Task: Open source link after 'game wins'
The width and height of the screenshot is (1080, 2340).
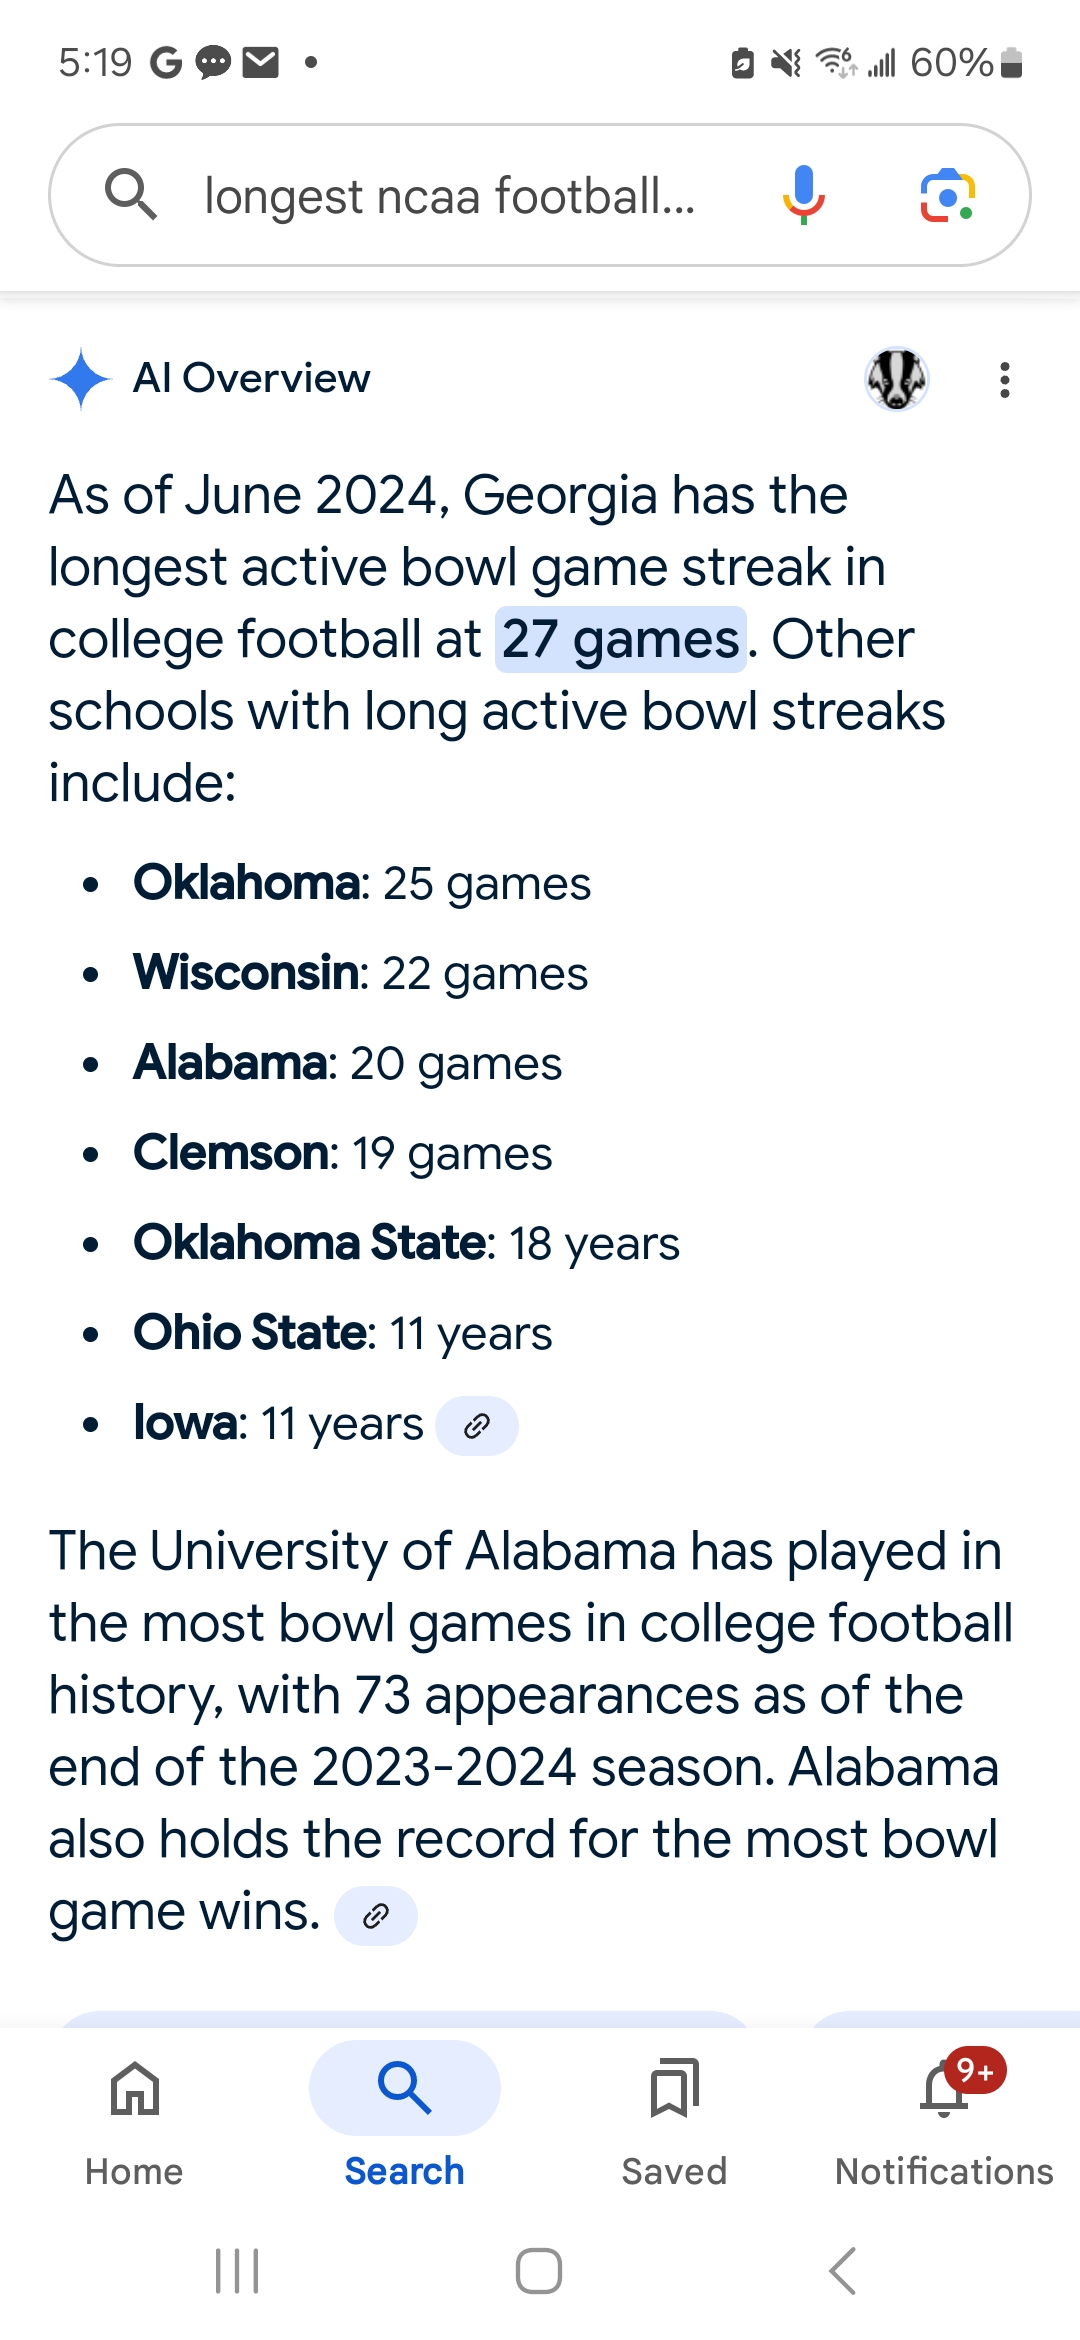Action: [x=375, y=1916]
